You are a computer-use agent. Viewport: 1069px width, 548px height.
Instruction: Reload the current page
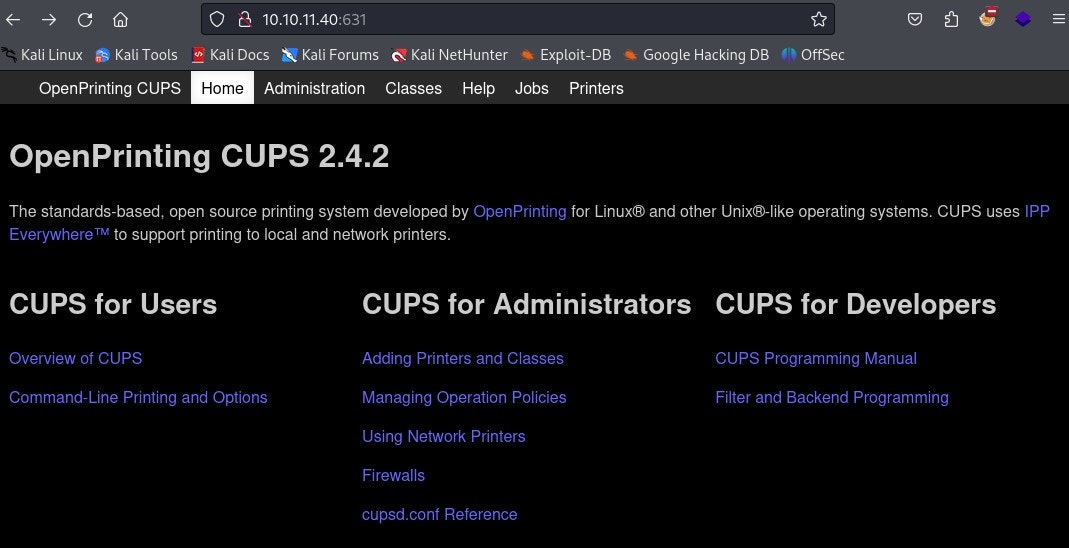[85, 20]
